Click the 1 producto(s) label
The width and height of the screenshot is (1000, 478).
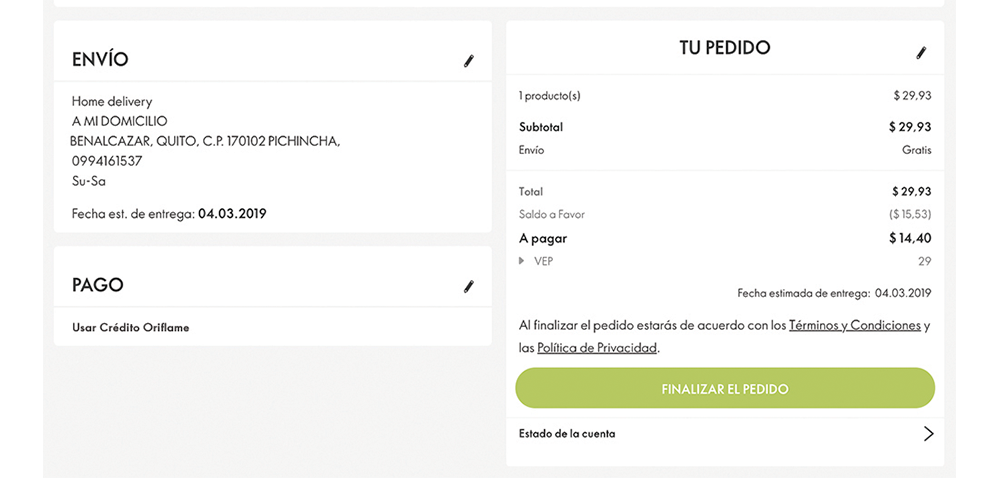click(550, 96)
